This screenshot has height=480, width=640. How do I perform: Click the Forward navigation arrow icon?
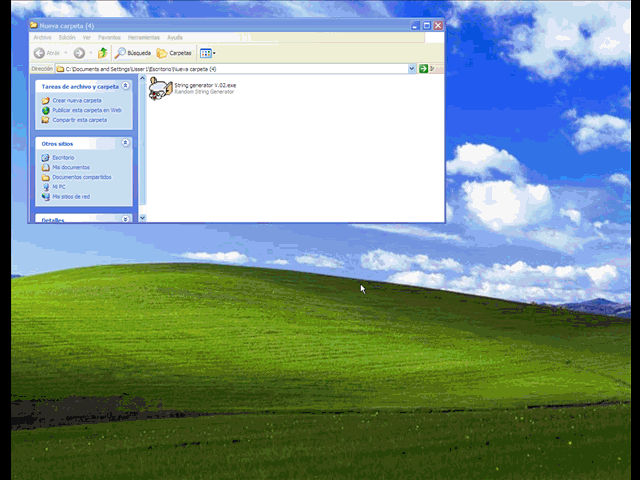coord(79,53)
